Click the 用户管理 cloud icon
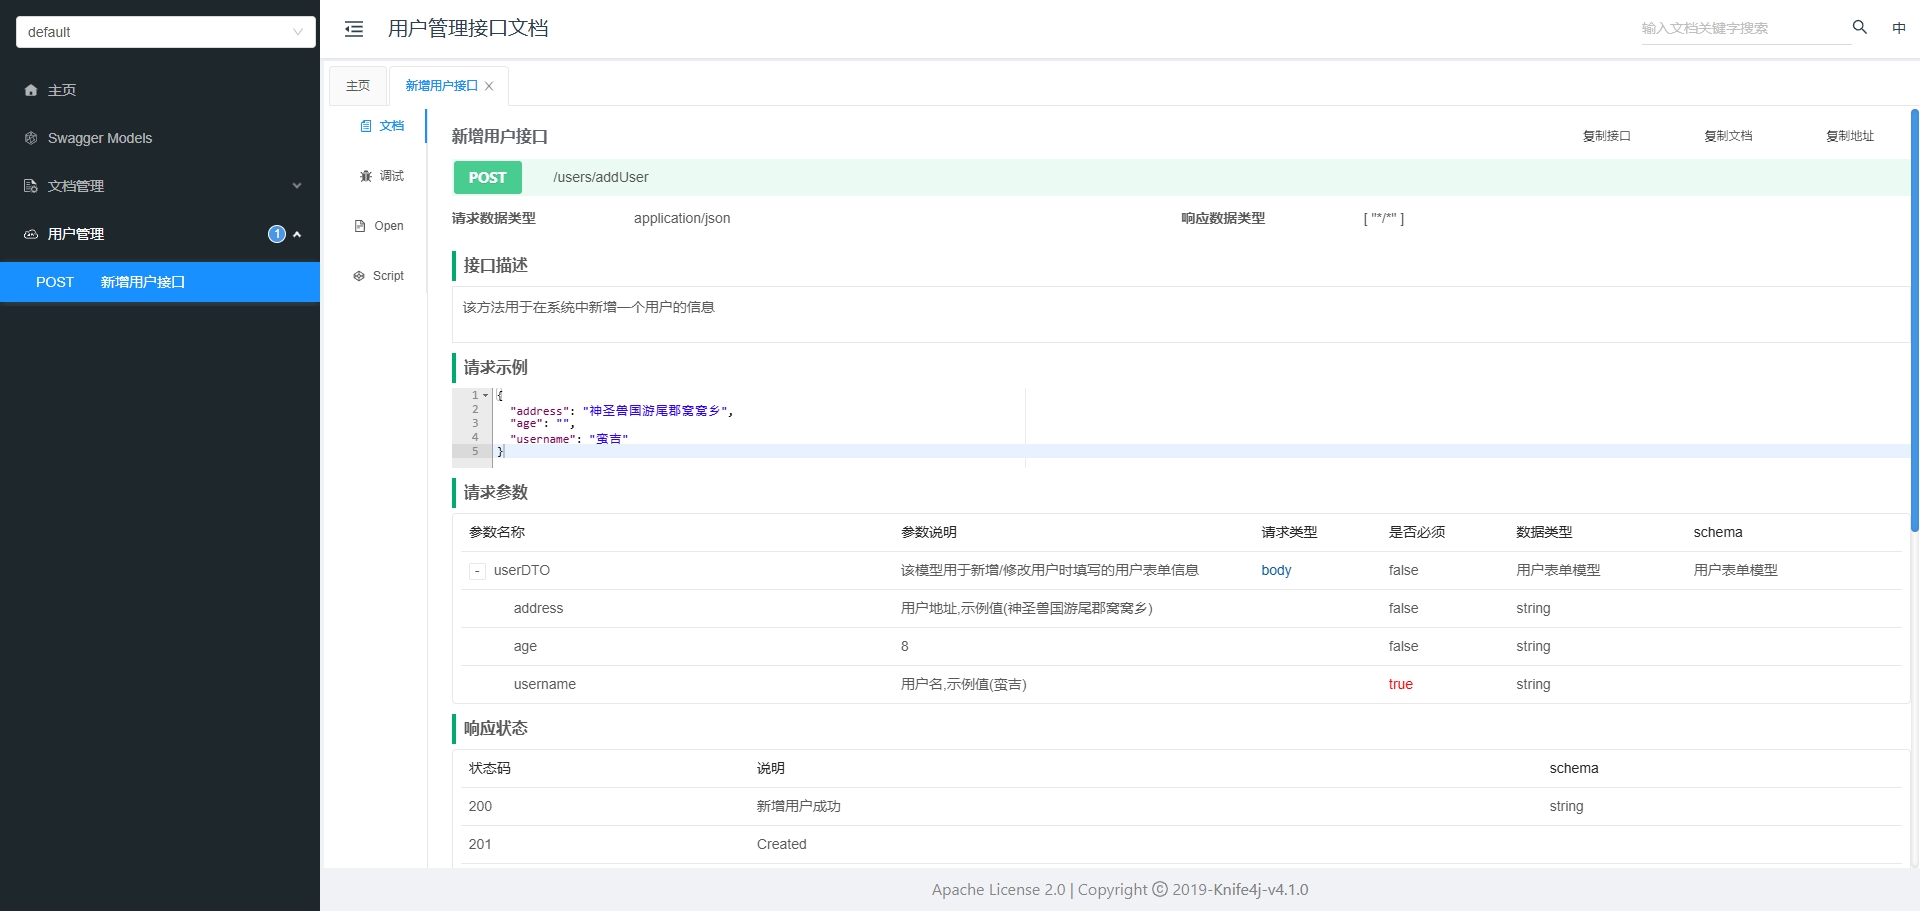This screenshot has height=911, width=1920. [x=31, y=234]
